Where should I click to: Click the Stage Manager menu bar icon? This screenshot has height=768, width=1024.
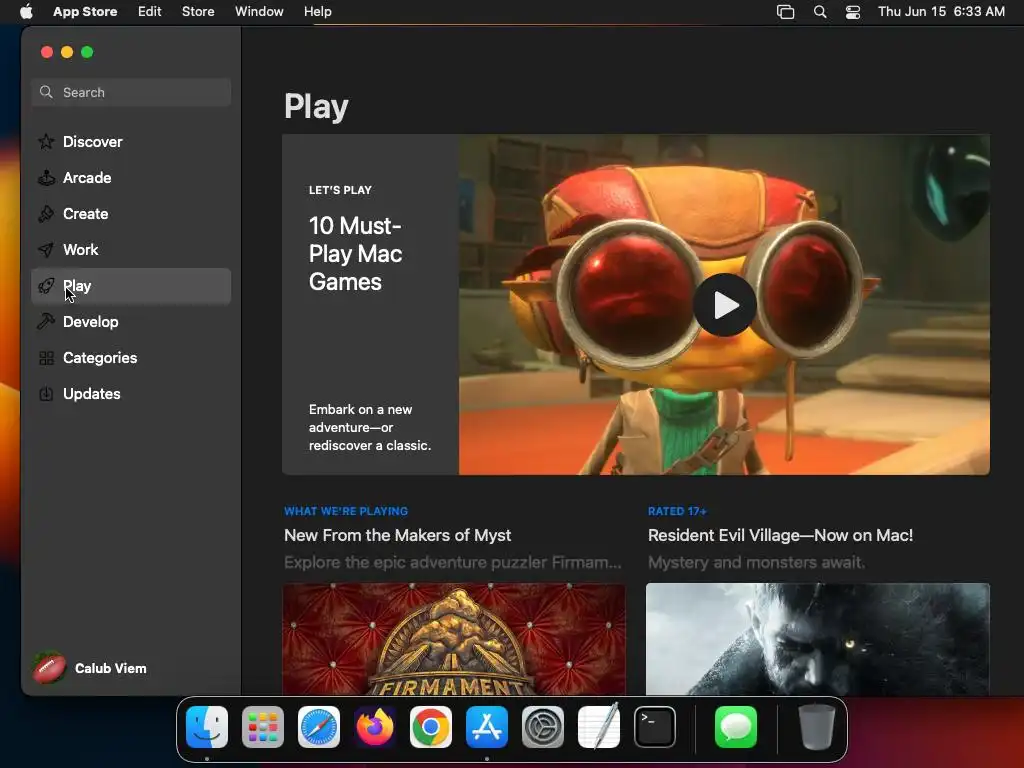coord(786,12)
